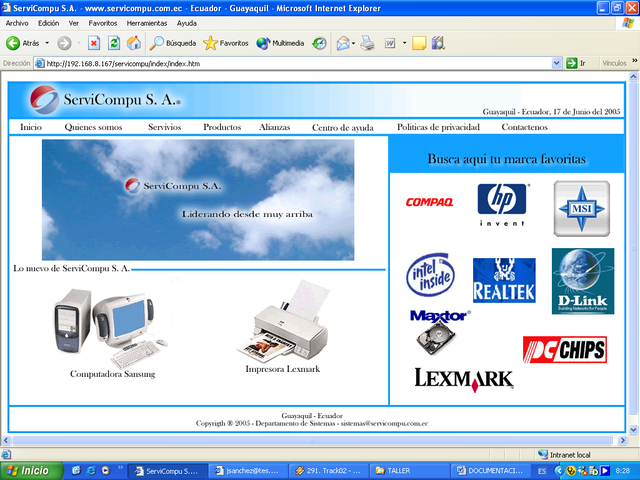Click the Internet Explorer quick launch icon
Viewport: 640px width, 480px height.
91,471
